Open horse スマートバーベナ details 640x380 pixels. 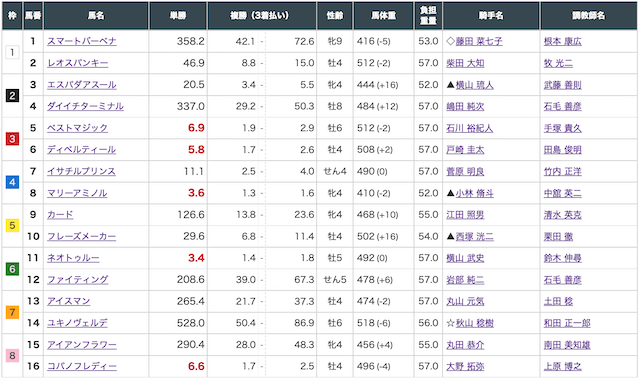(82, 41)
